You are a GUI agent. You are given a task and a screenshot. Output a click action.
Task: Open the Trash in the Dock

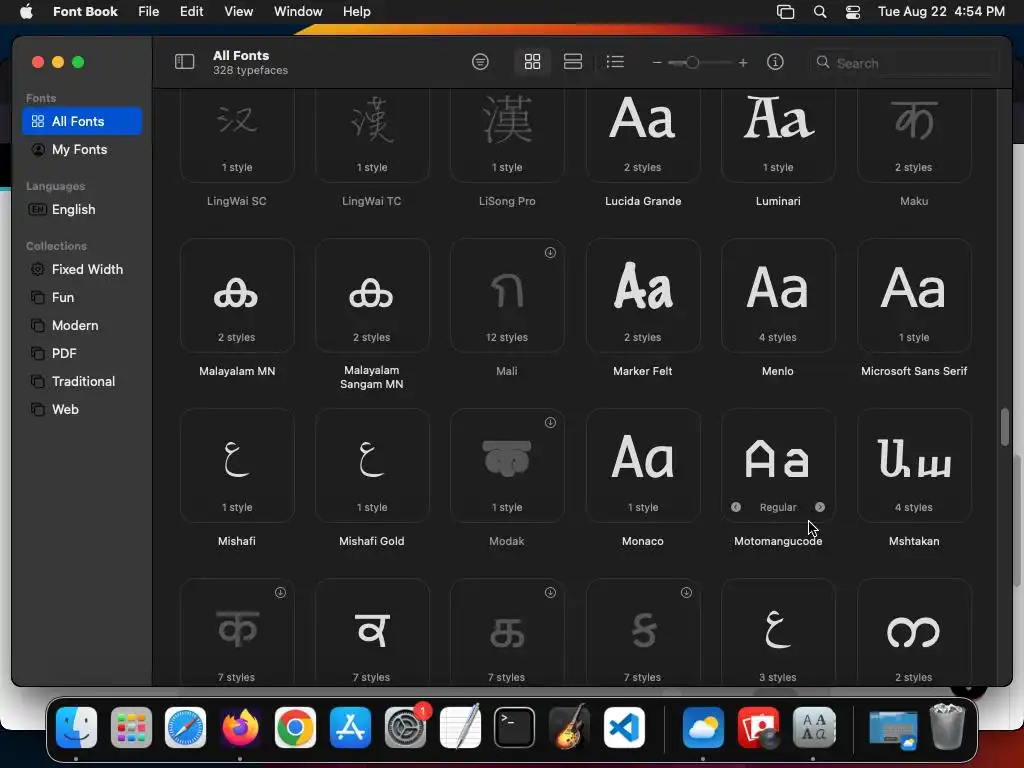coord(947,726)
